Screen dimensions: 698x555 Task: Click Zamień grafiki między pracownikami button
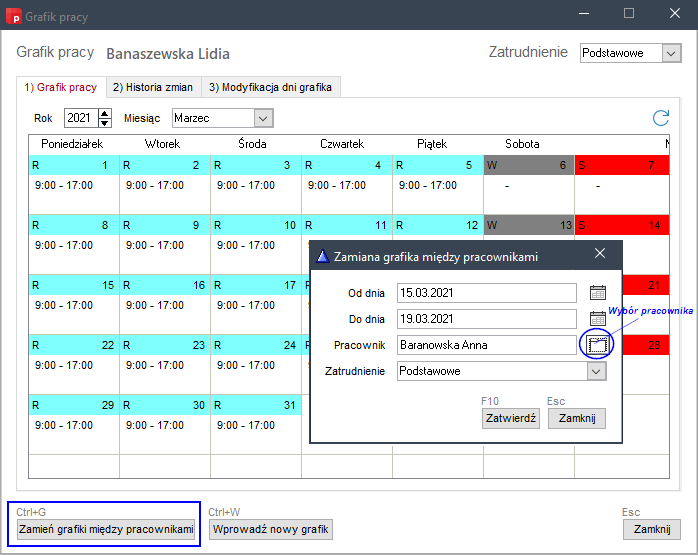[105, 529]
